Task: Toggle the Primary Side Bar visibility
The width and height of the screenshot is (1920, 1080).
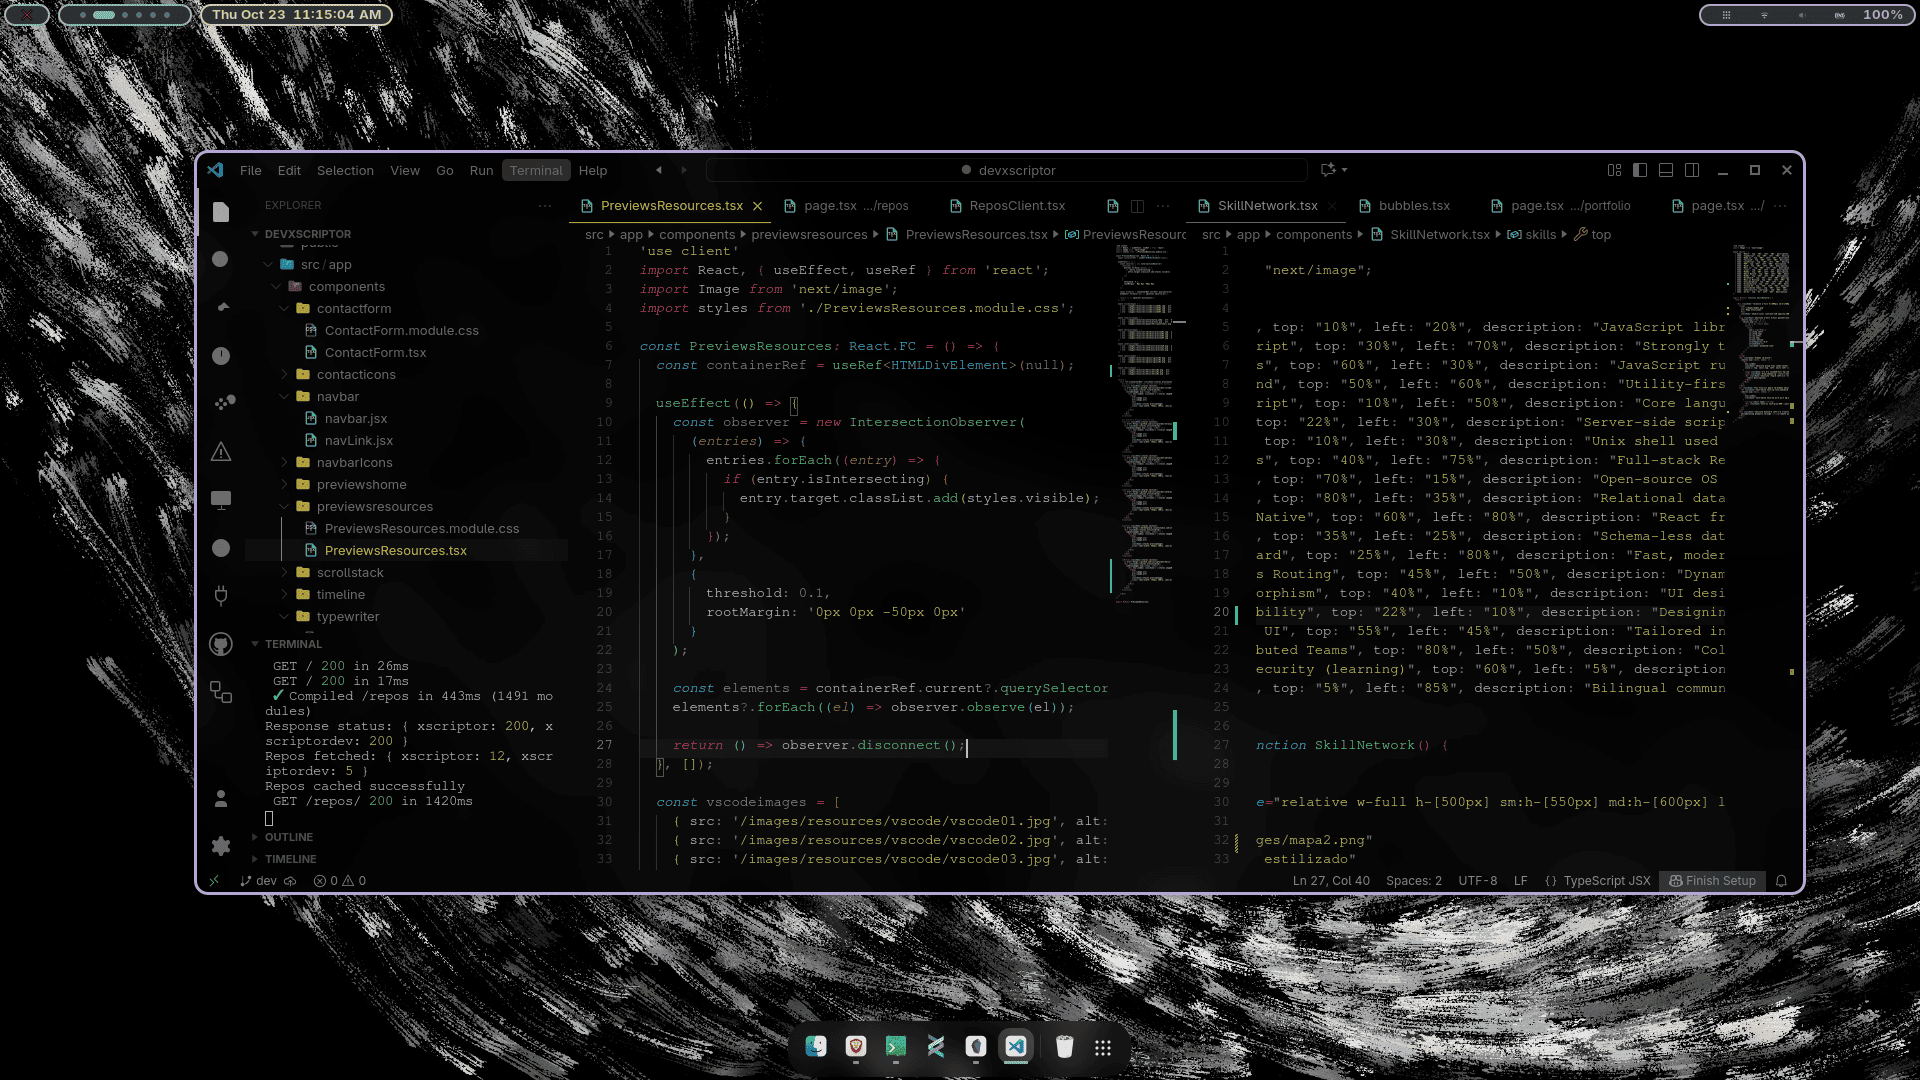Action: 1640,170
